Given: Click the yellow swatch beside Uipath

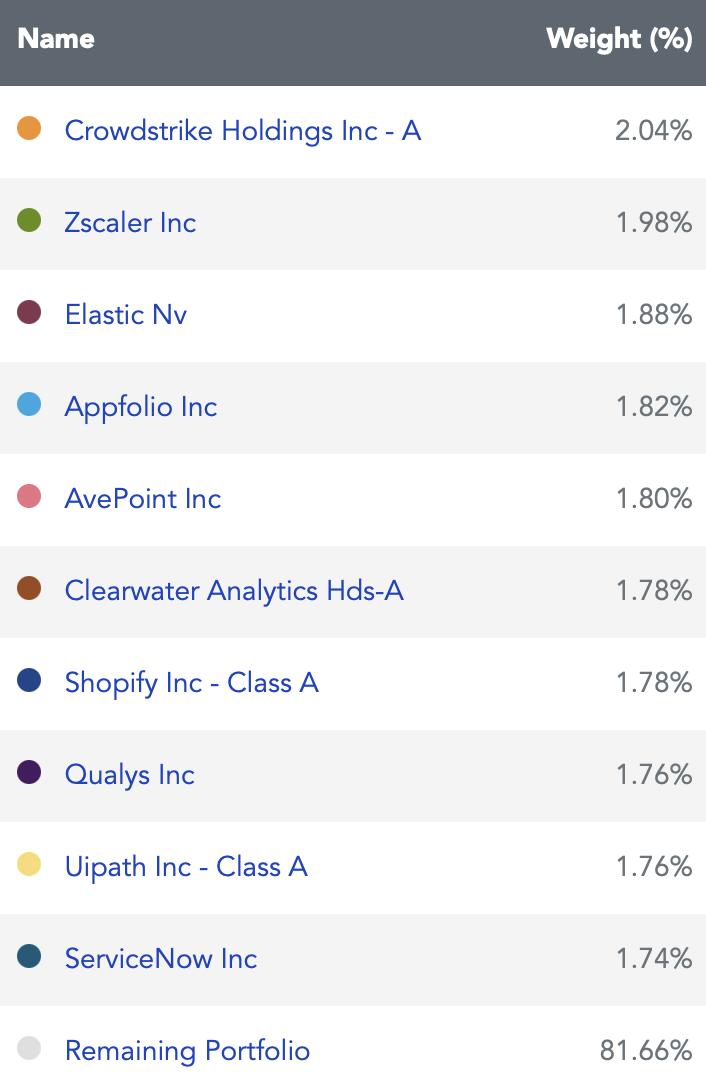Looking at the screenshot, I should 29,864.
